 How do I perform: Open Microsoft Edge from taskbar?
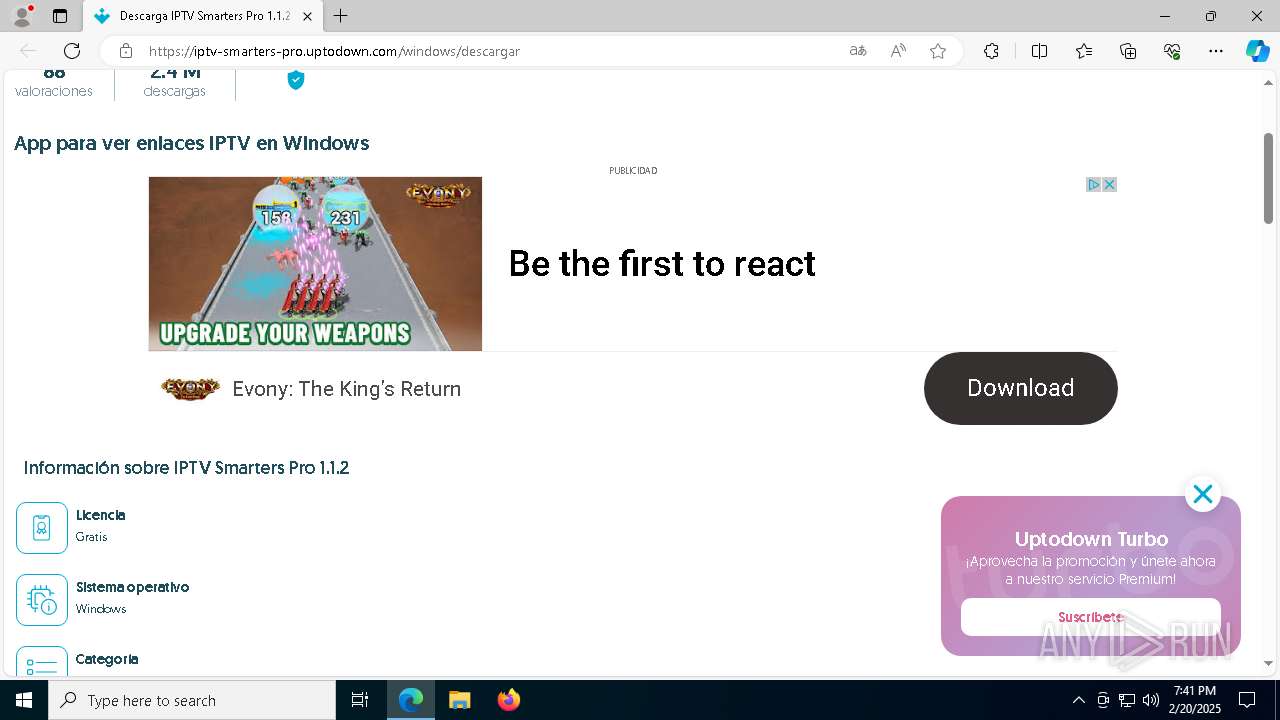pos(411,700)
